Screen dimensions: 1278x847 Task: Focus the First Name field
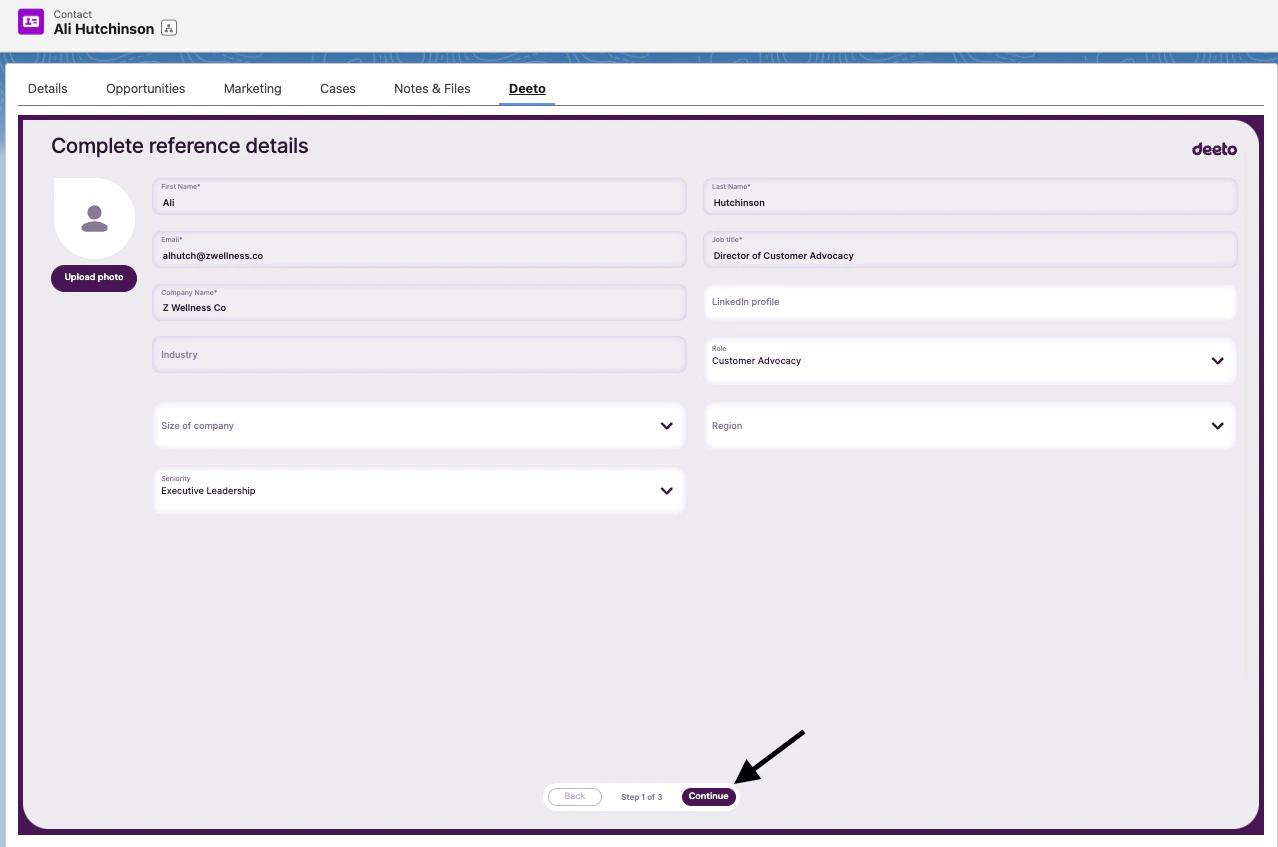pyautogui.click(x=420, y=196)
